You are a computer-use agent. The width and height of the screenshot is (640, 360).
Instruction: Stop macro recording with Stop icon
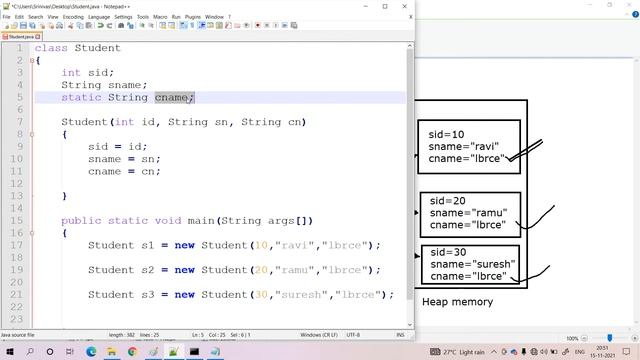coord(267,25)
